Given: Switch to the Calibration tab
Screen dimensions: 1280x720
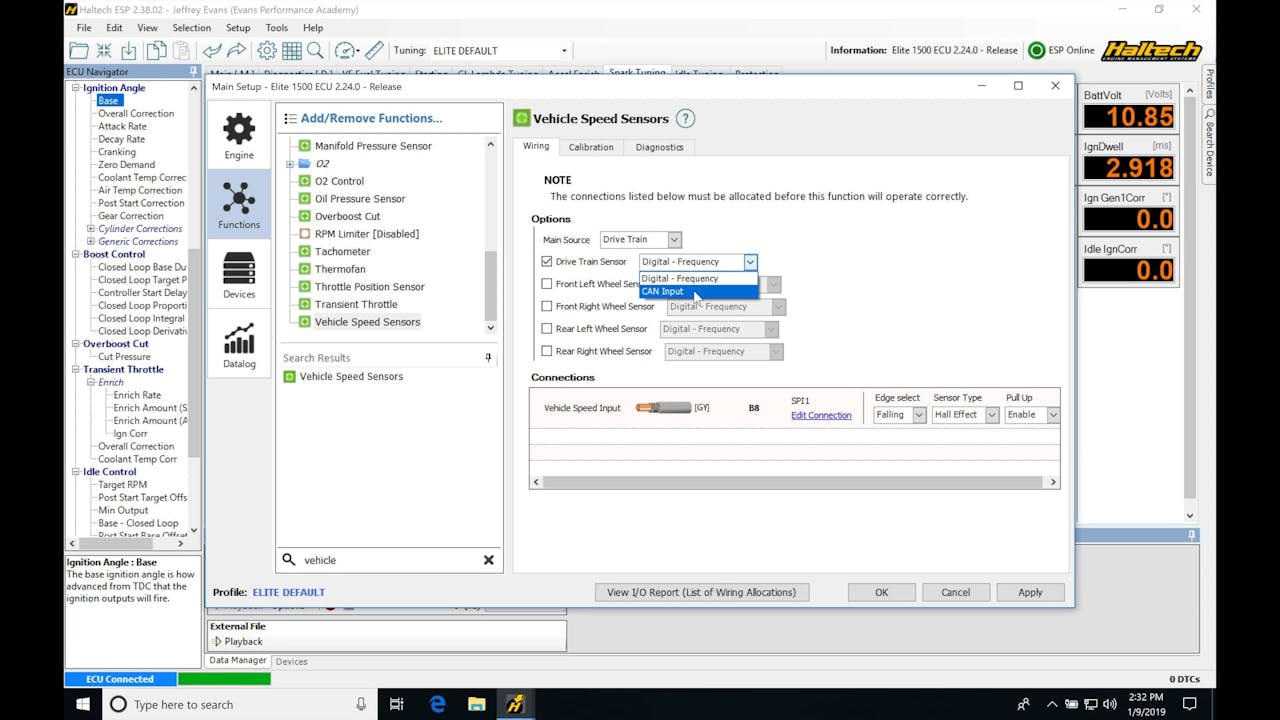Looking at the screenshot, I should pyautogui.click(x=591, y=147).
